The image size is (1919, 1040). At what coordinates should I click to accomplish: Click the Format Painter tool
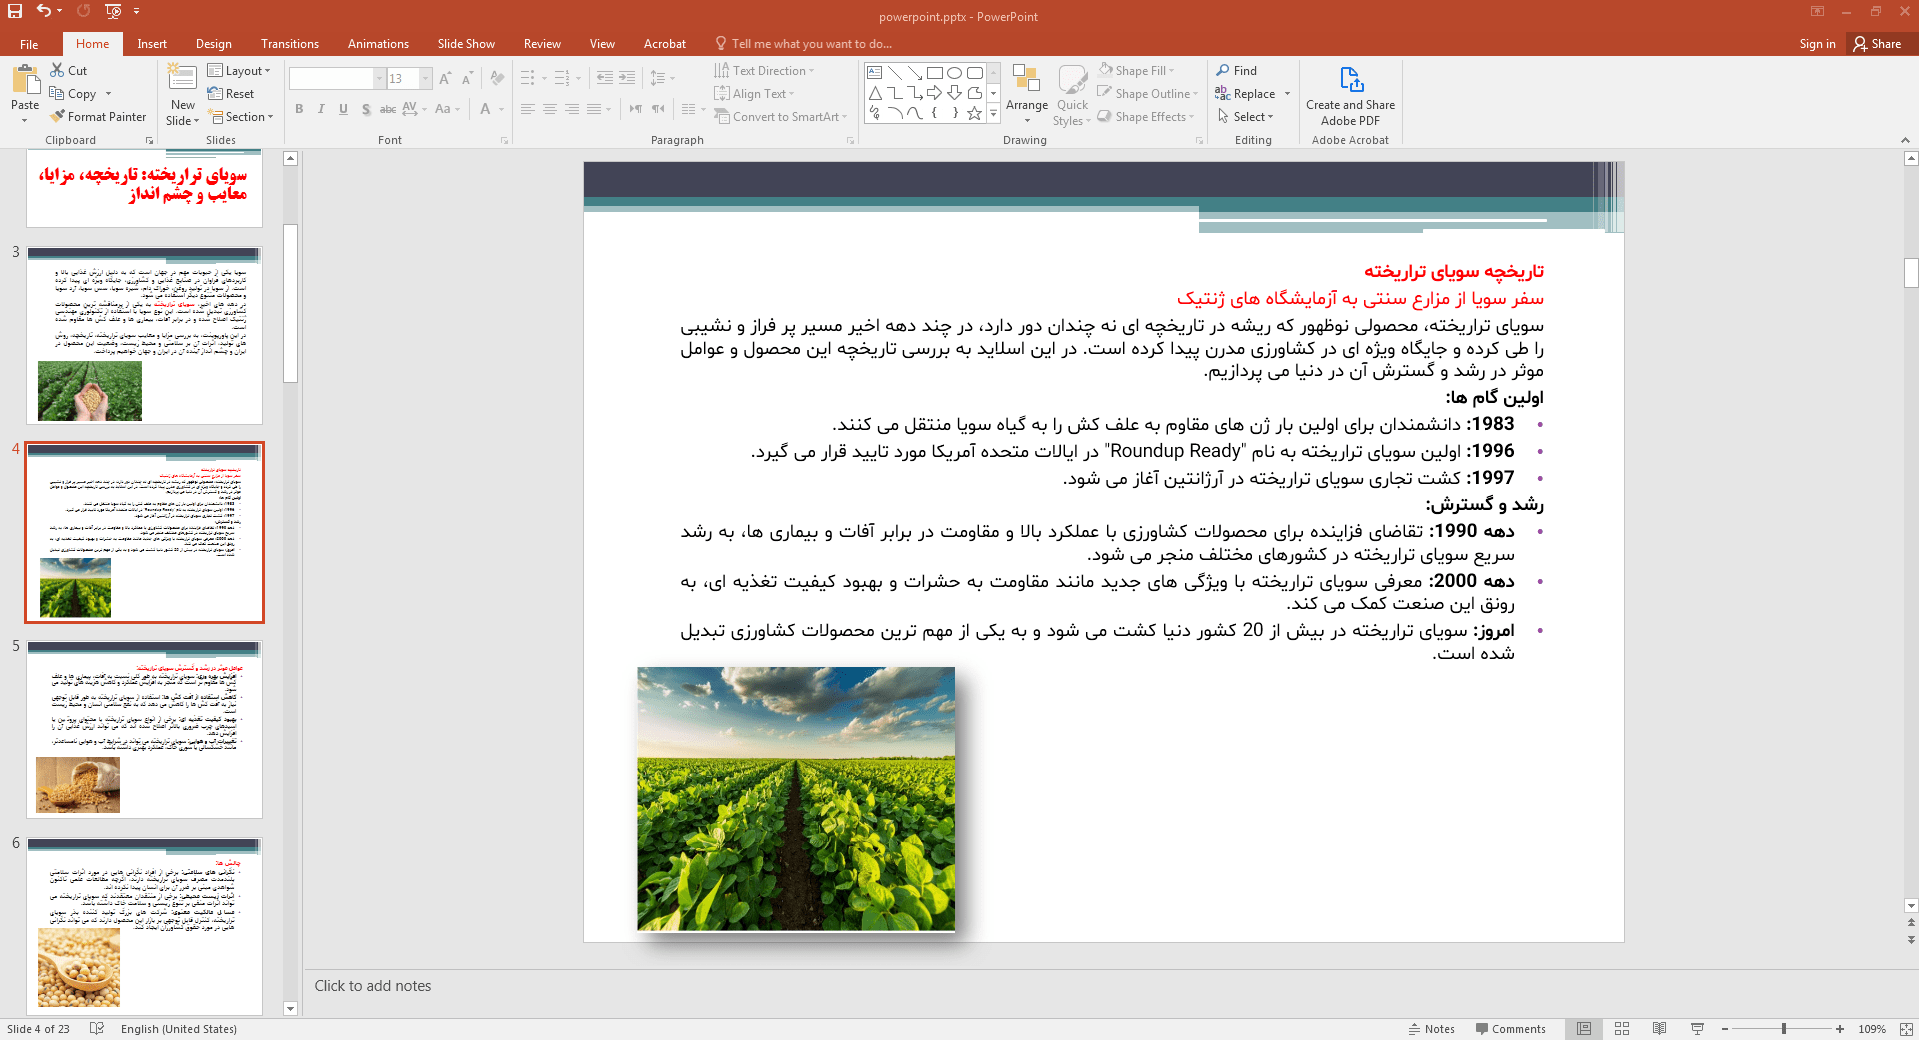click(98, 117)
